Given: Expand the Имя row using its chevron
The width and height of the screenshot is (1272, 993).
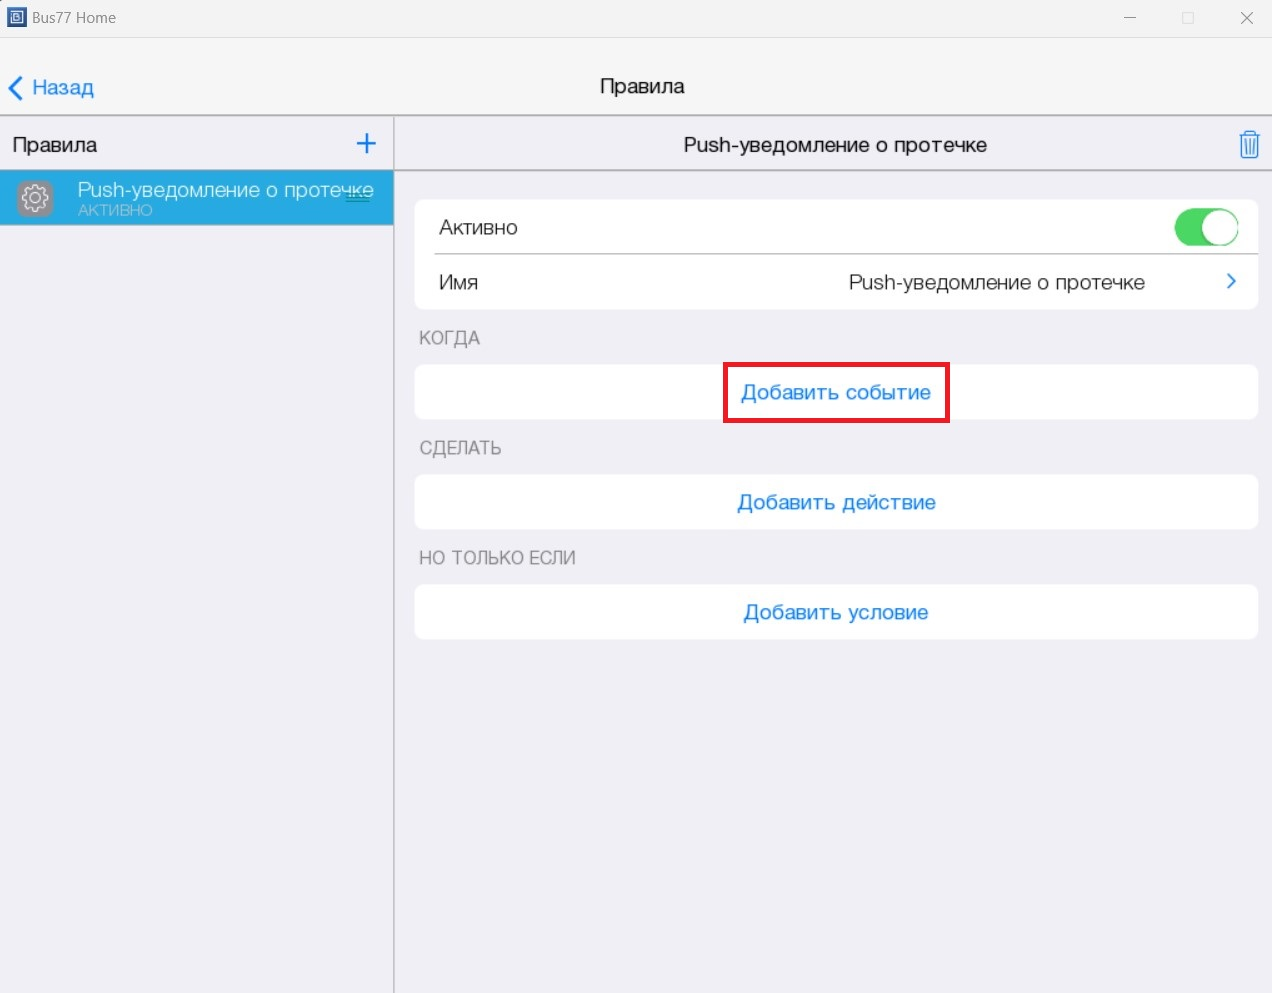Looking at the screenshot, I should tap(1231, 282).
